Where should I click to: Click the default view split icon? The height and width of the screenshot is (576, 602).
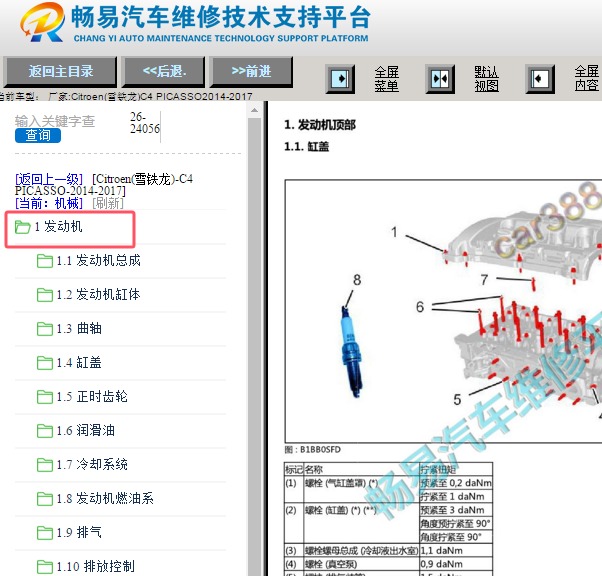[440, 79]
